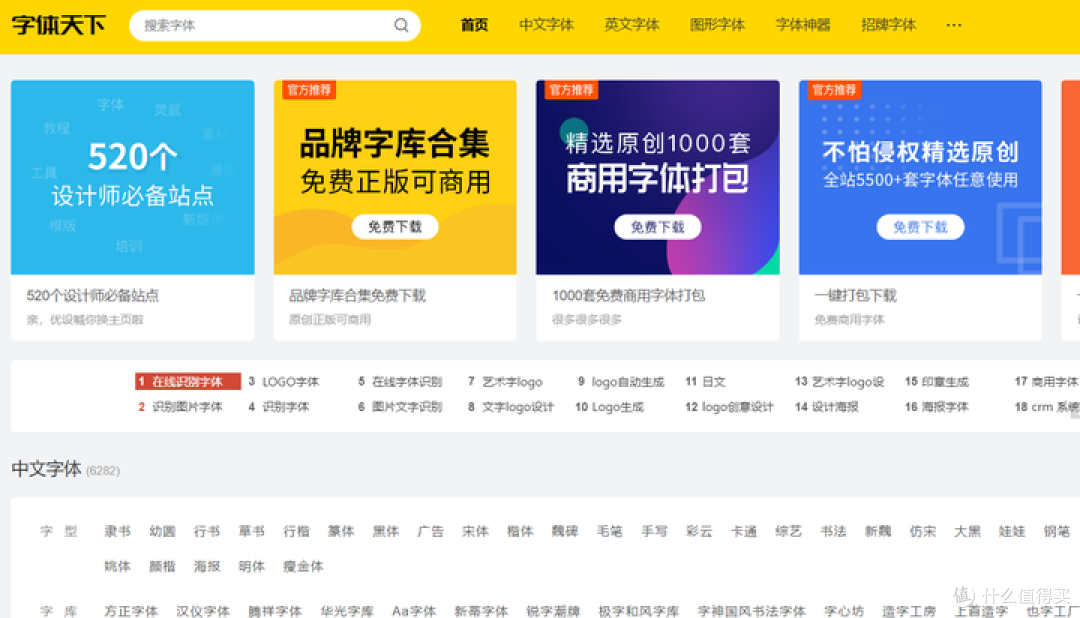The height and width of the screenshot is (618, 1080).
Task: Filter by font type 明体
Action: click(x=251, y=566)
